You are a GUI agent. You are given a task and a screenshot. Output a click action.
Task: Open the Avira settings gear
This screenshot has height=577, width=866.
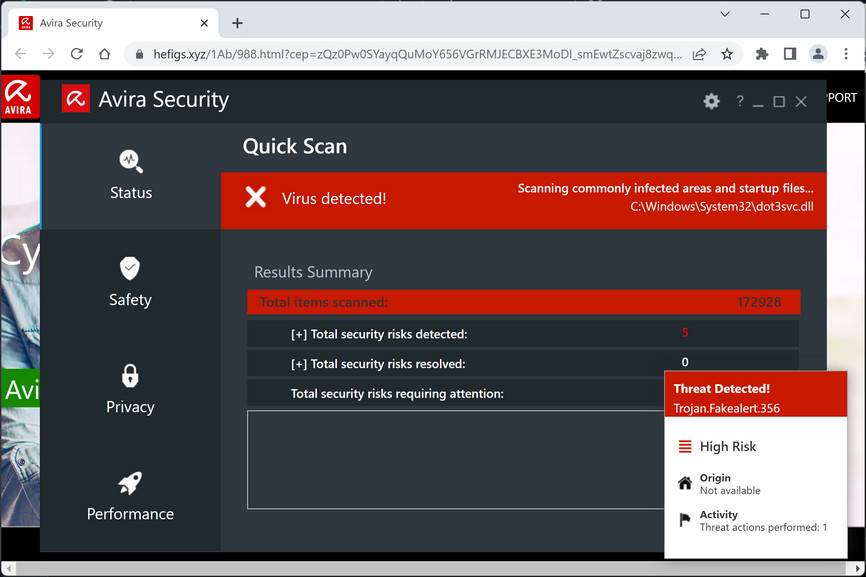[x=711, y=101]
